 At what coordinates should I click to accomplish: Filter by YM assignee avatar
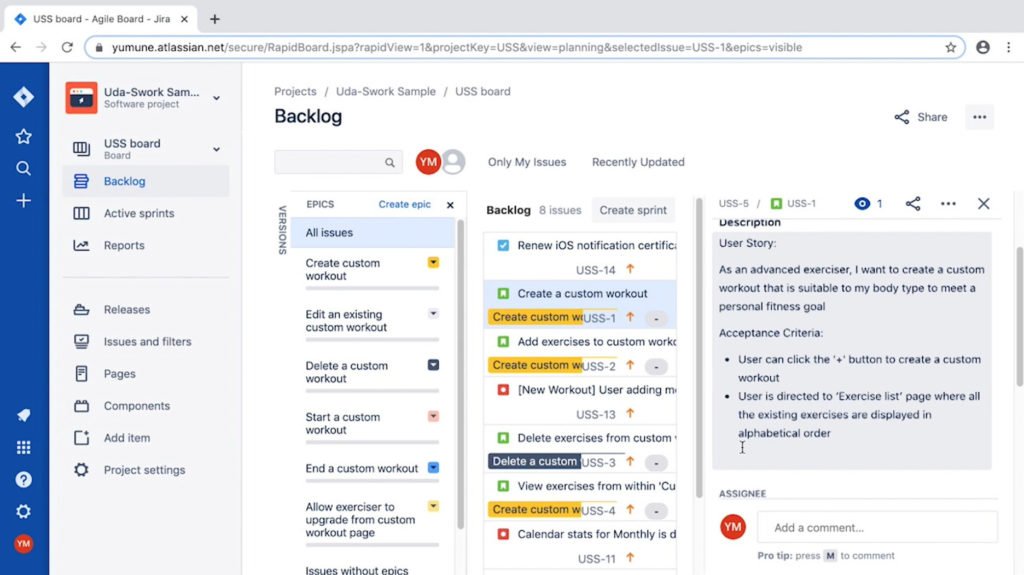coord(428,162)
